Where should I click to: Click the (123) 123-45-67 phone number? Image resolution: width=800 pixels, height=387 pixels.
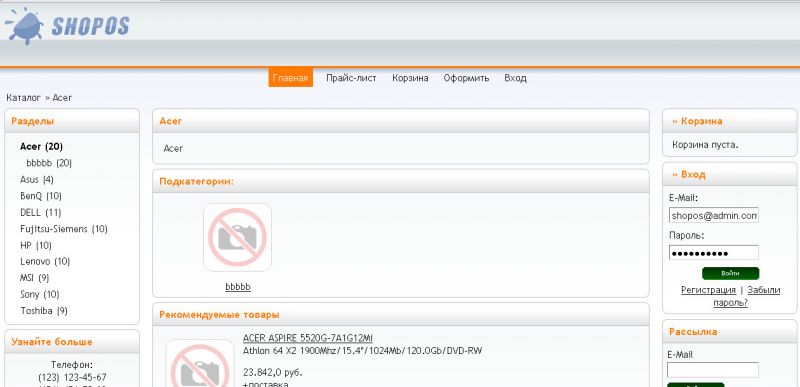(72, 378)
